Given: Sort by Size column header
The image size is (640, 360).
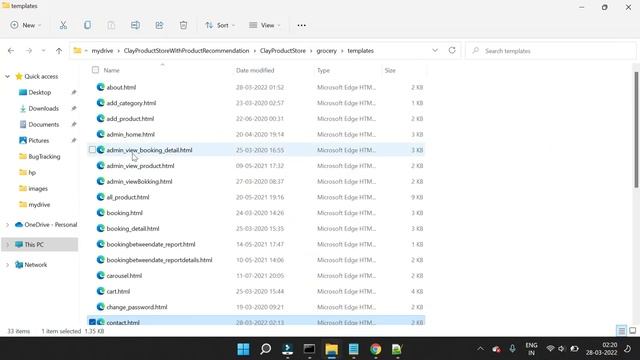Looking at the screenshot, I should [390, 70].
